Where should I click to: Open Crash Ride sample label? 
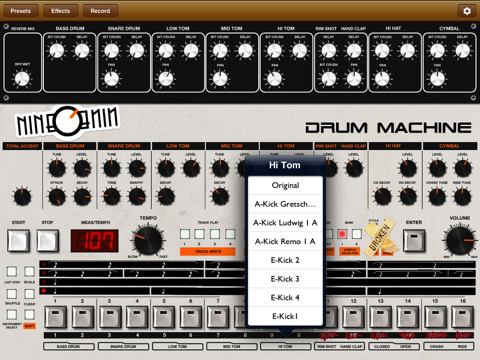click(449, 346)
